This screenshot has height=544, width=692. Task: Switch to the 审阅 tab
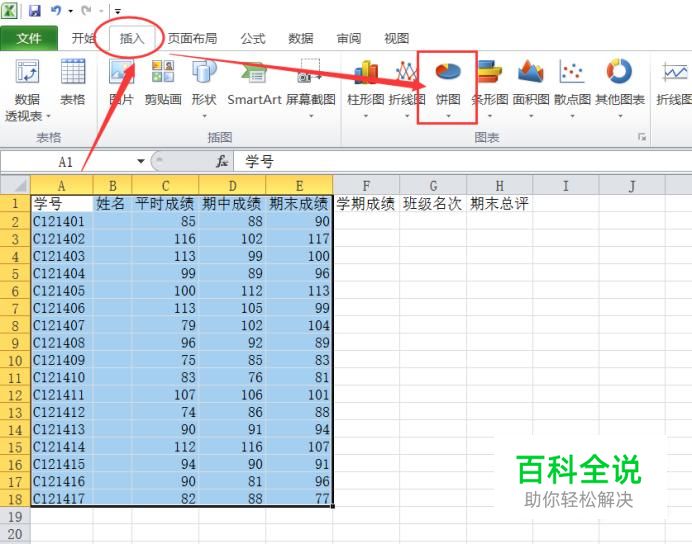(x=349, y=38)
